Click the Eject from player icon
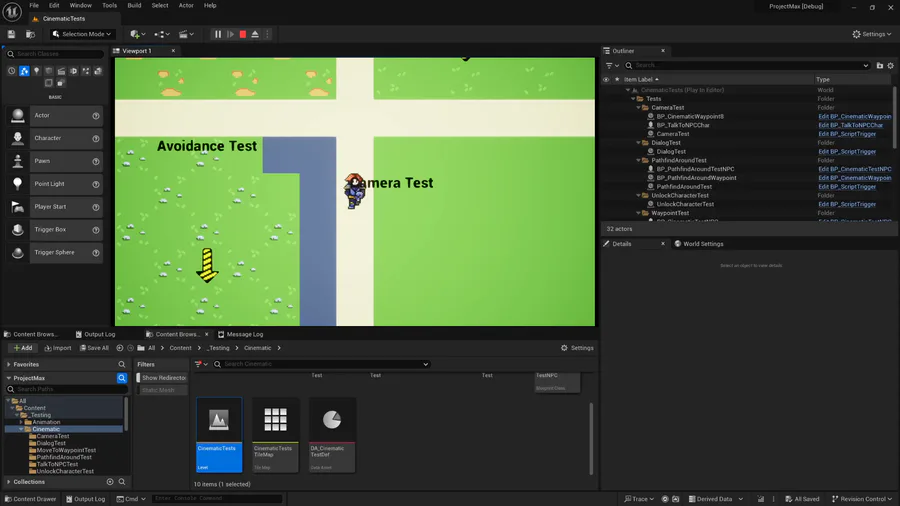The image size is (900, 506). [x=255, y=34]
